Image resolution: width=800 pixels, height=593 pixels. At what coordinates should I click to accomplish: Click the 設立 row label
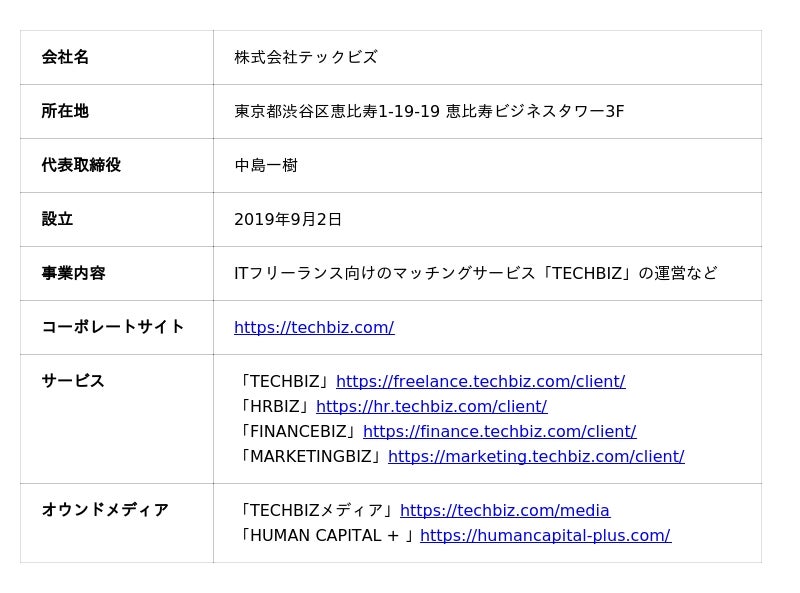point(57,219)
